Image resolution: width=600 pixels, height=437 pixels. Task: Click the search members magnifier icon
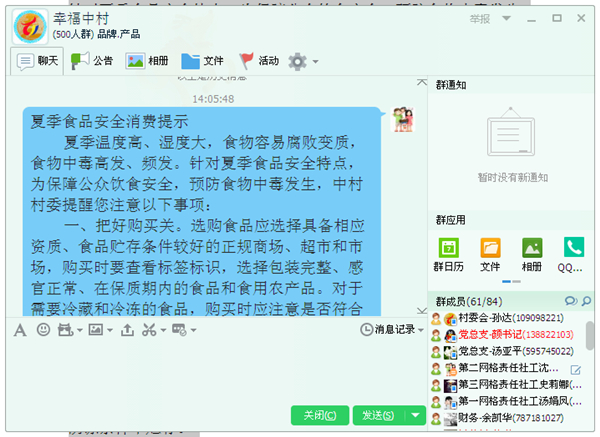pyautogui.click(x=586, y=301)
